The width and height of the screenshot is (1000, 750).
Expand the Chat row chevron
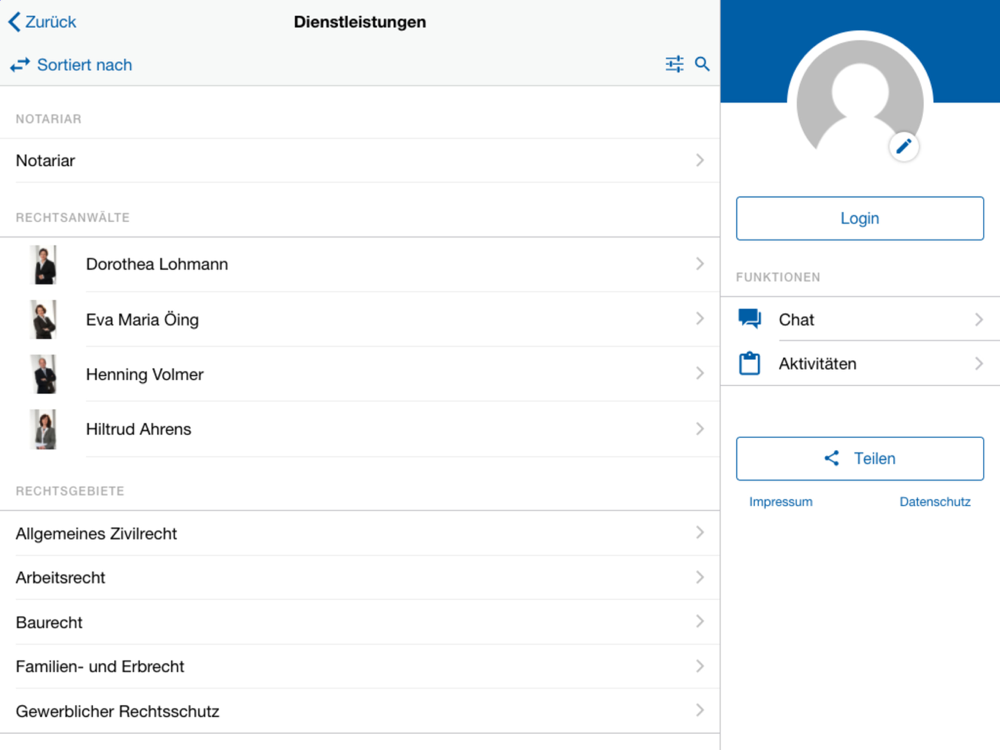(x=979, y=319)
